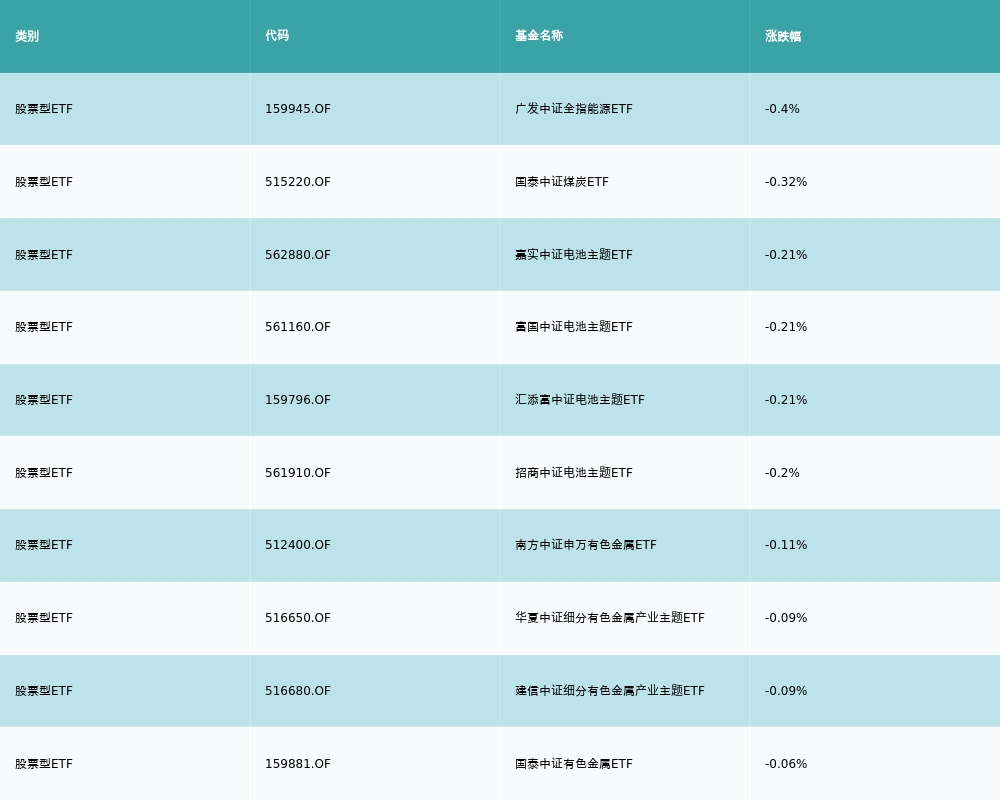Click the -0.4% change value
This screenshot has height=800, width=1000.
click(782, 109)
